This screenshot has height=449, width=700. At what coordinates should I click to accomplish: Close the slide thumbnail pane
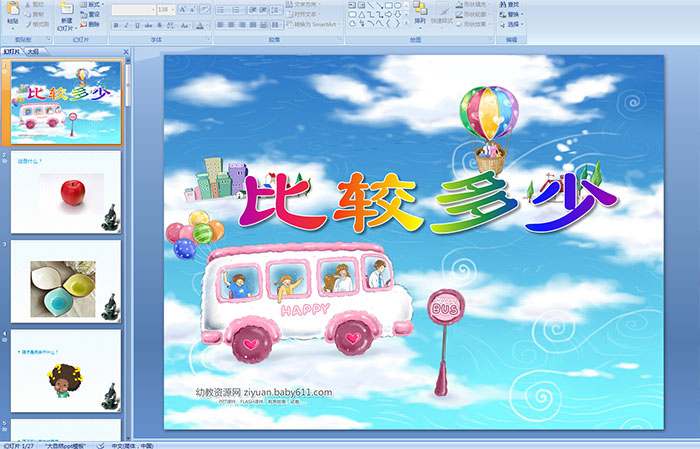[125, 50]
